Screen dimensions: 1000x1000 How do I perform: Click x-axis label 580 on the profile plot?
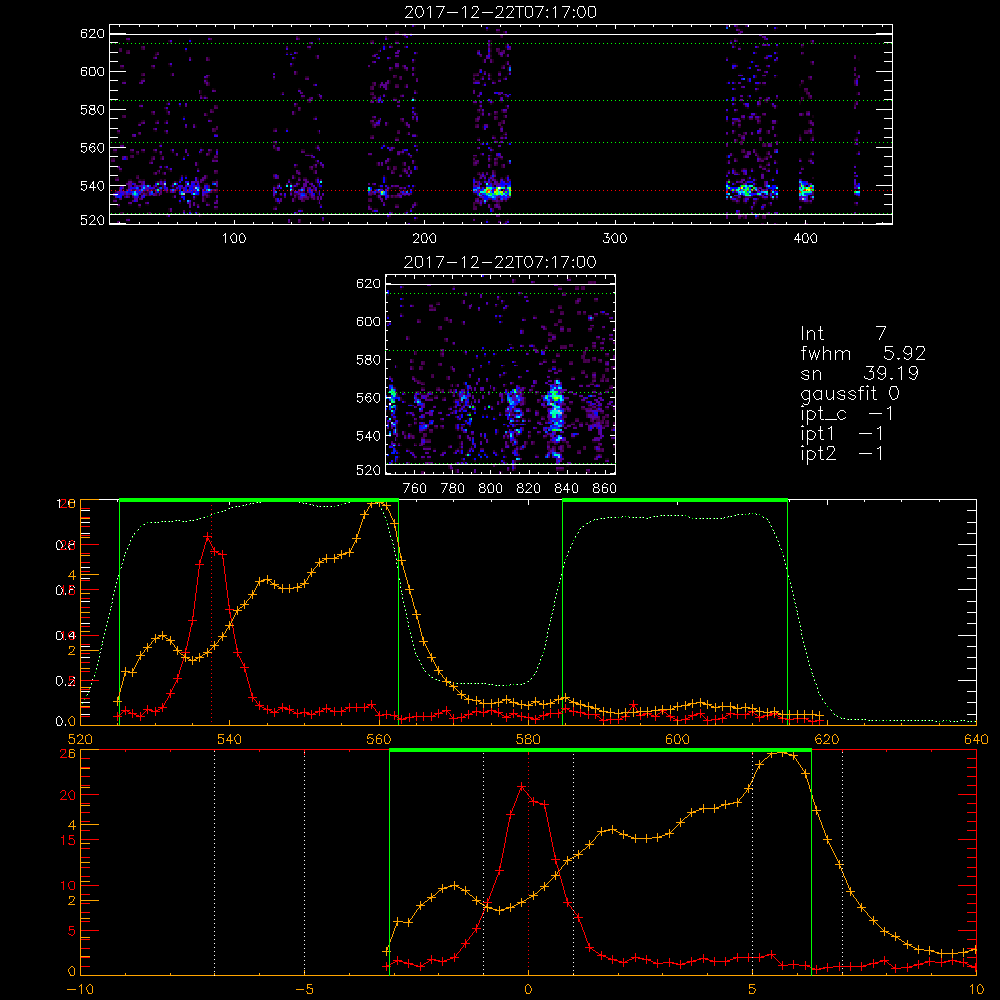tap(528, 740)
